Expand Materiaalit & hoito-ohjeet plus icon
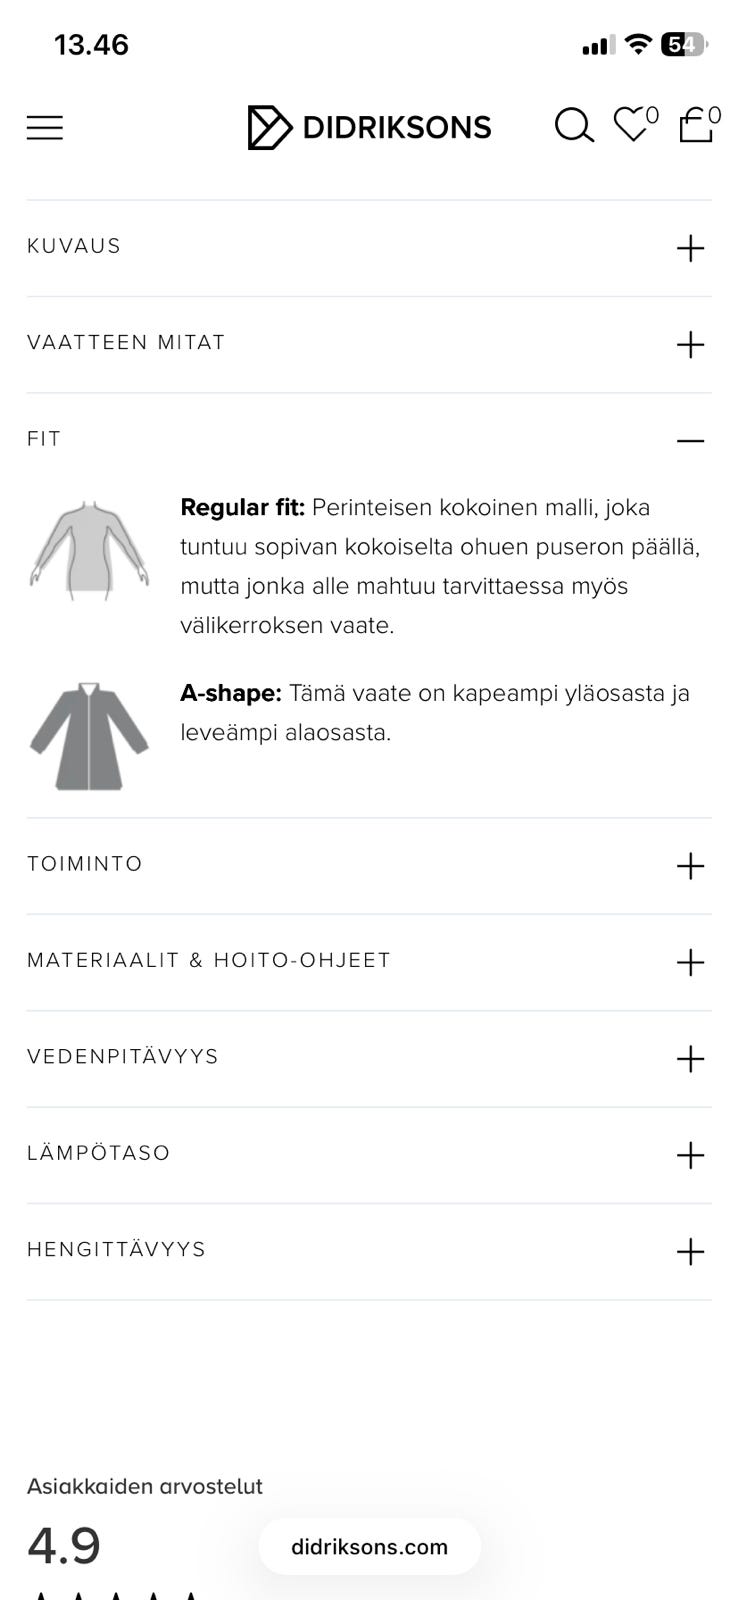 (x=690, y=963)
